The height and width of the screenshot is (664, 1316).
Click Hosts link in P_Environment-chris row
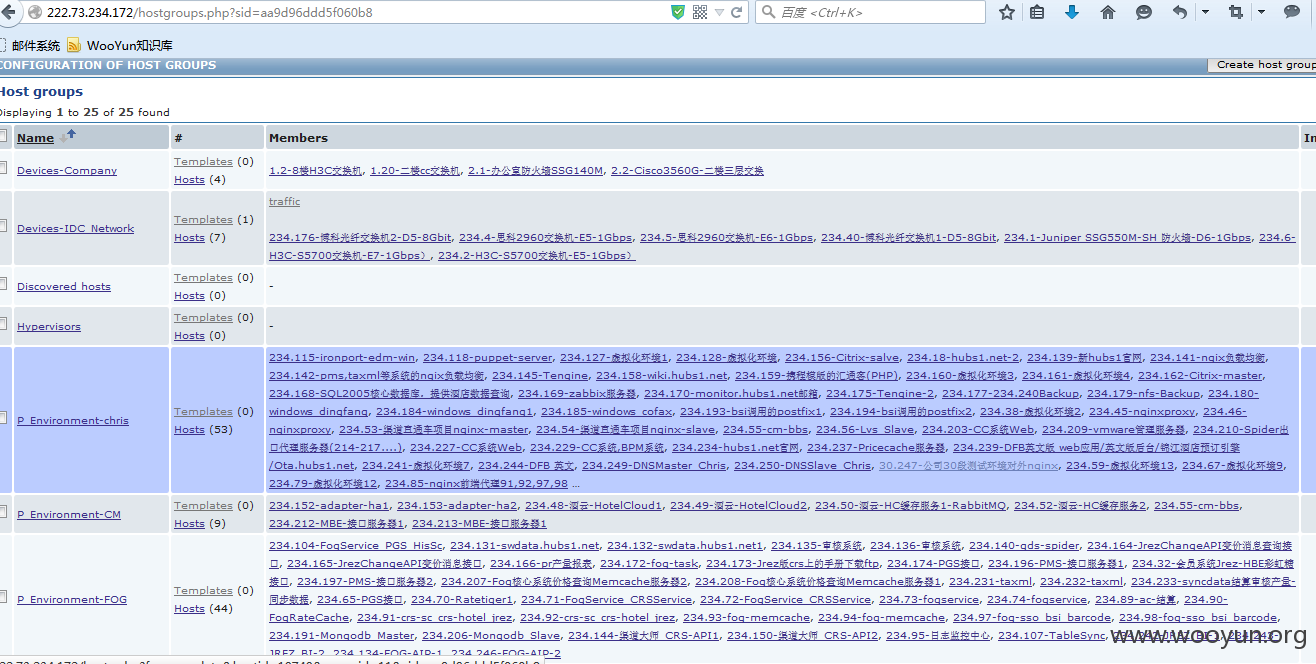189,430
